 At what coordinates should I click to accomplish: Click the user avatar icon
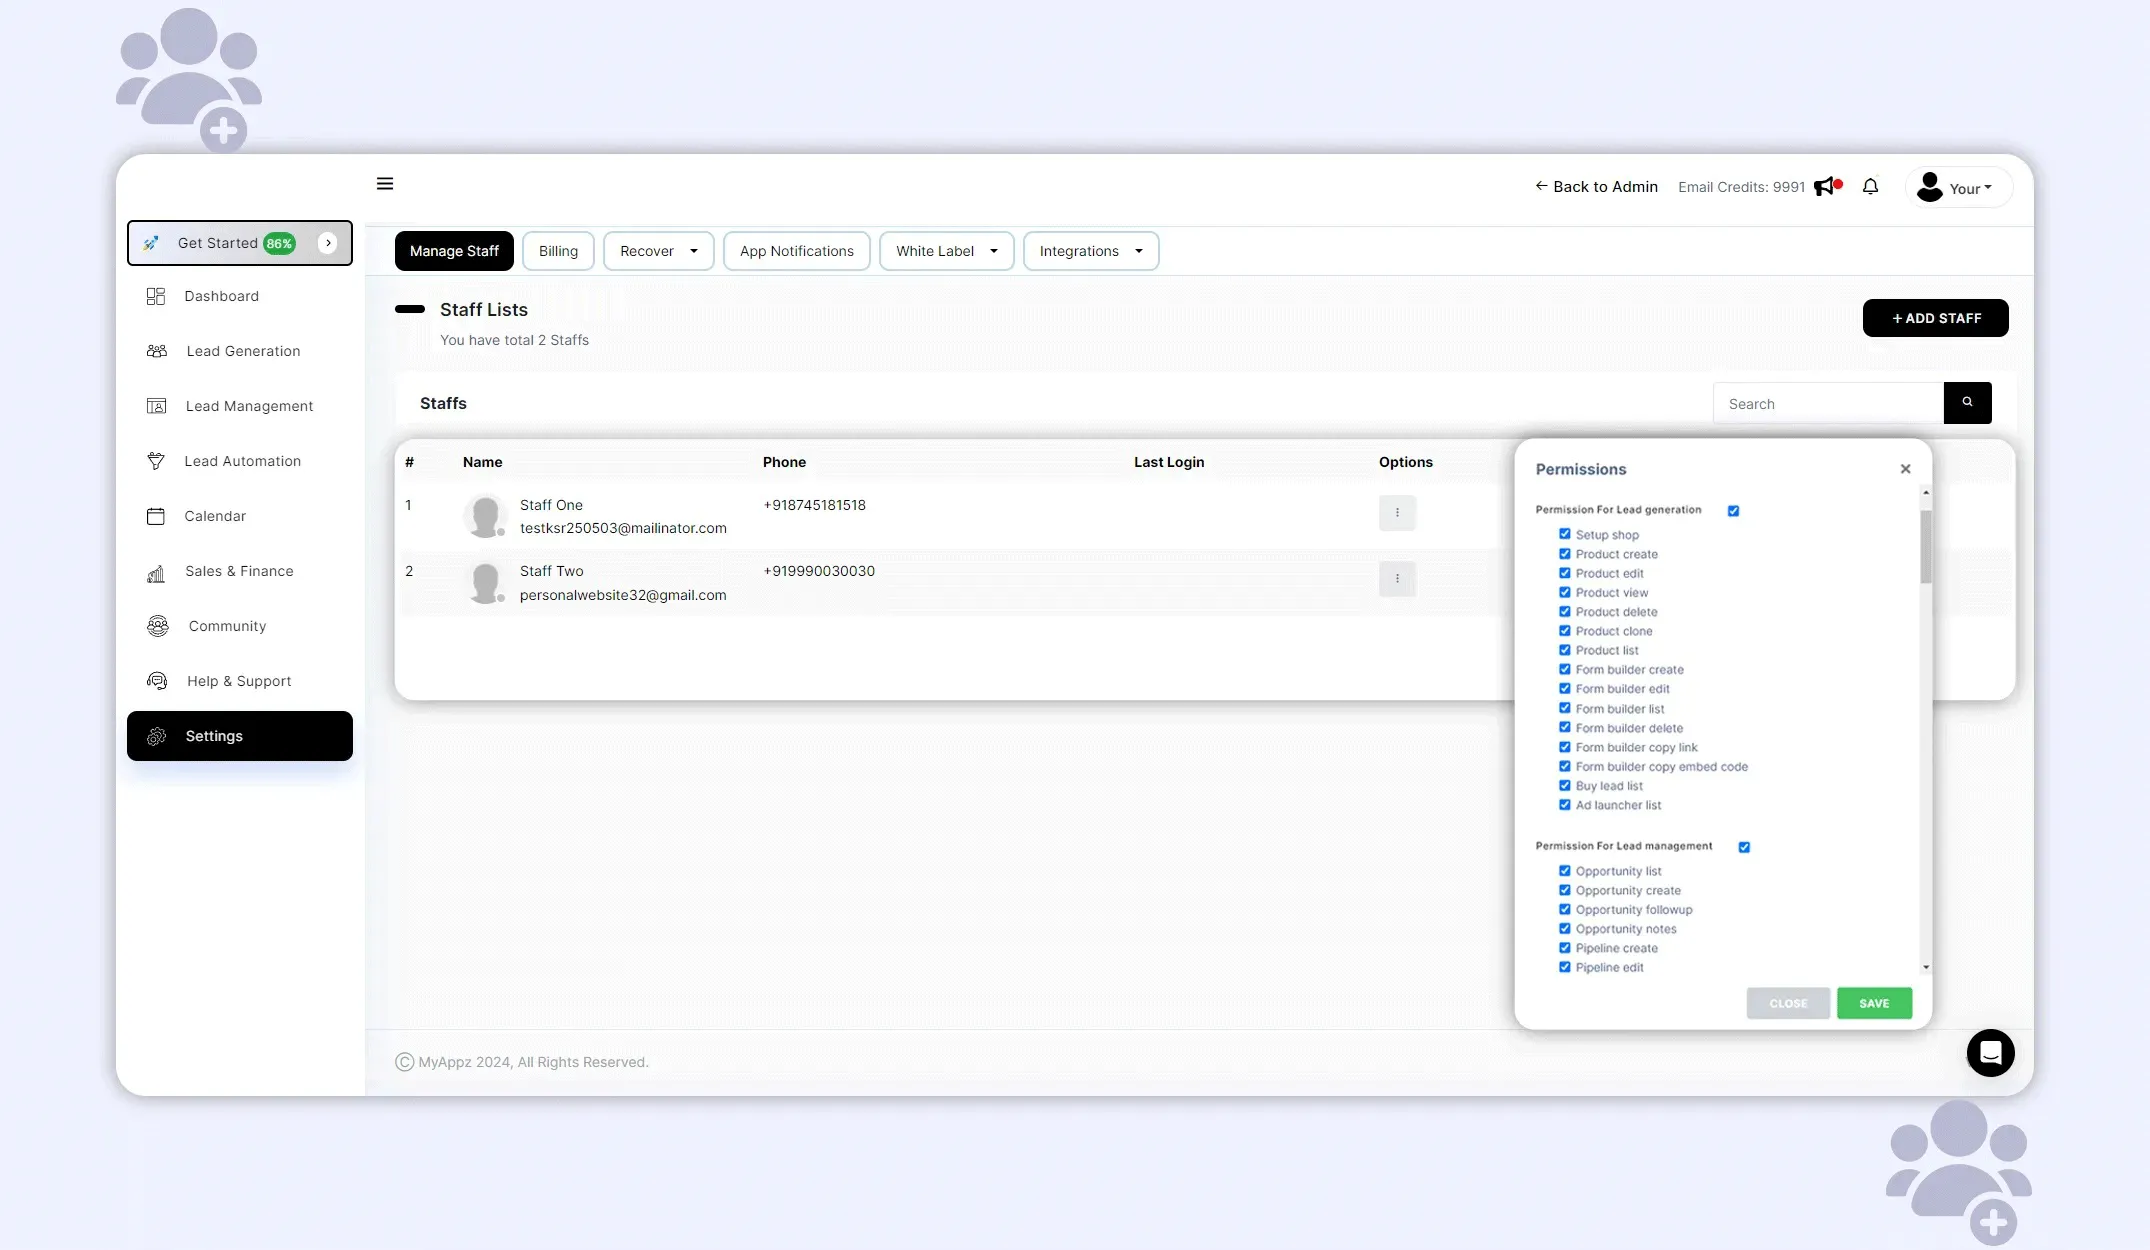(x=1929, y=187)
